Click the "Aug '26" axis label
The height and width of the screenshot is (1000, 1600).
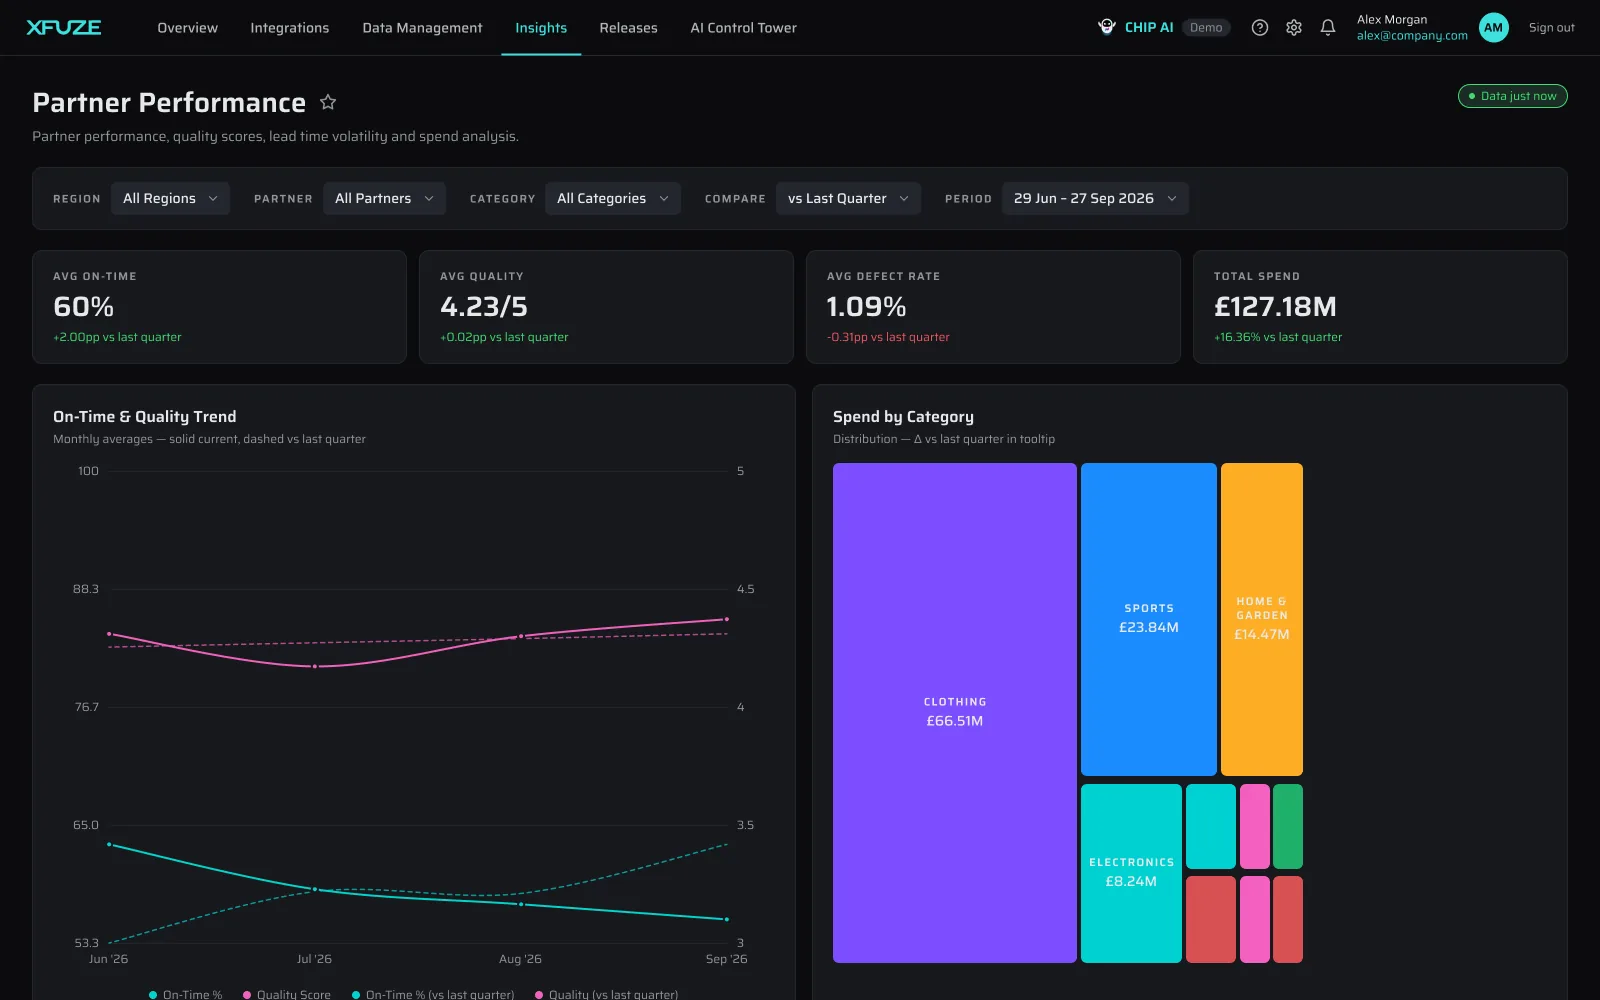click(520, 959)
